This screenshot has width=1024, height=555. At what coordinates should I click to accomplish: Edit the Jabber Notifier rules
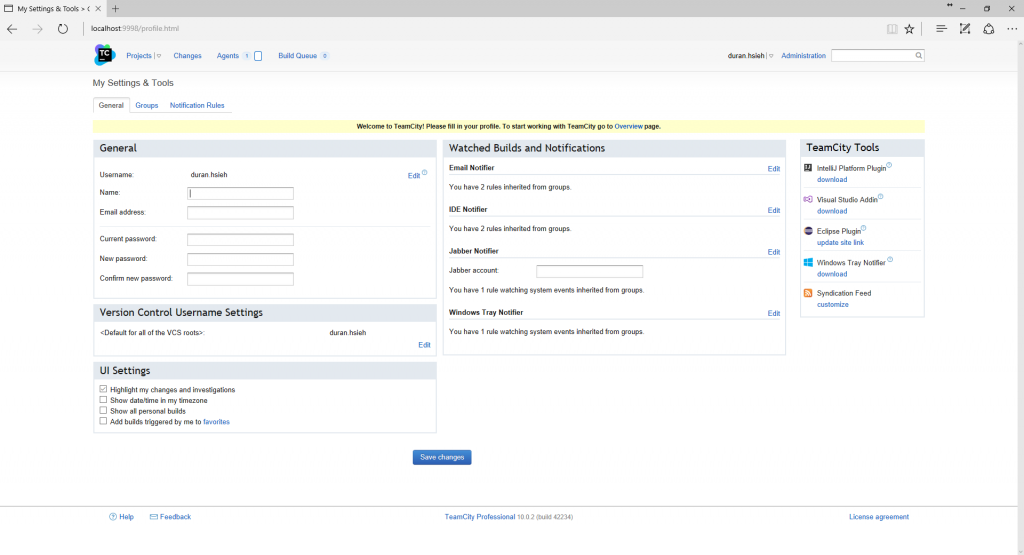774,252
